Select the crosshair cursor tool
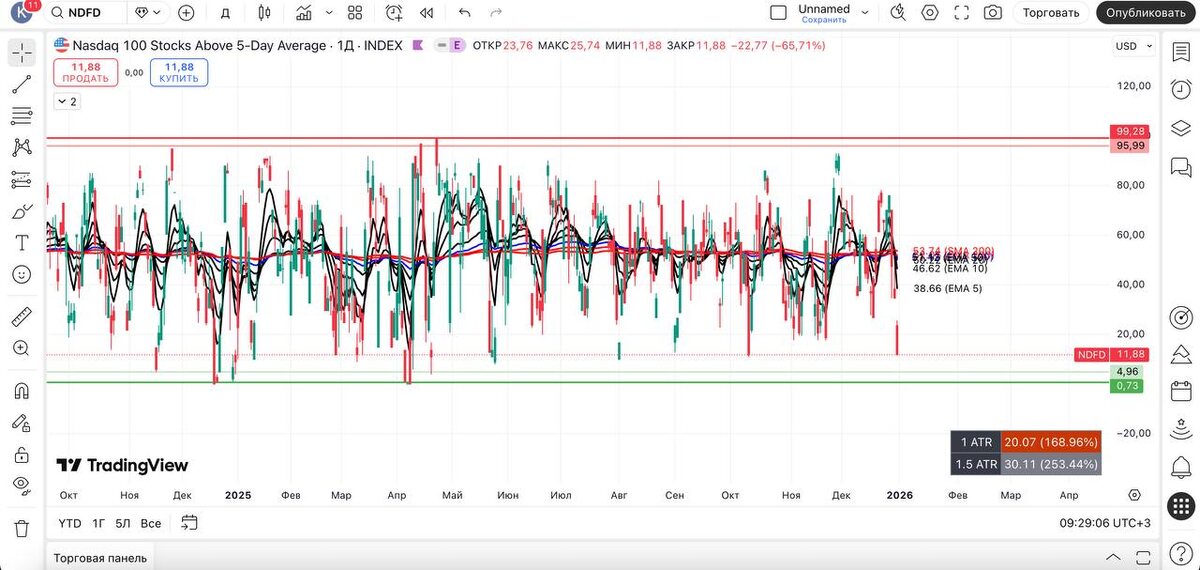This screenshot has width=1200, height=570. [x=21, y=53]
